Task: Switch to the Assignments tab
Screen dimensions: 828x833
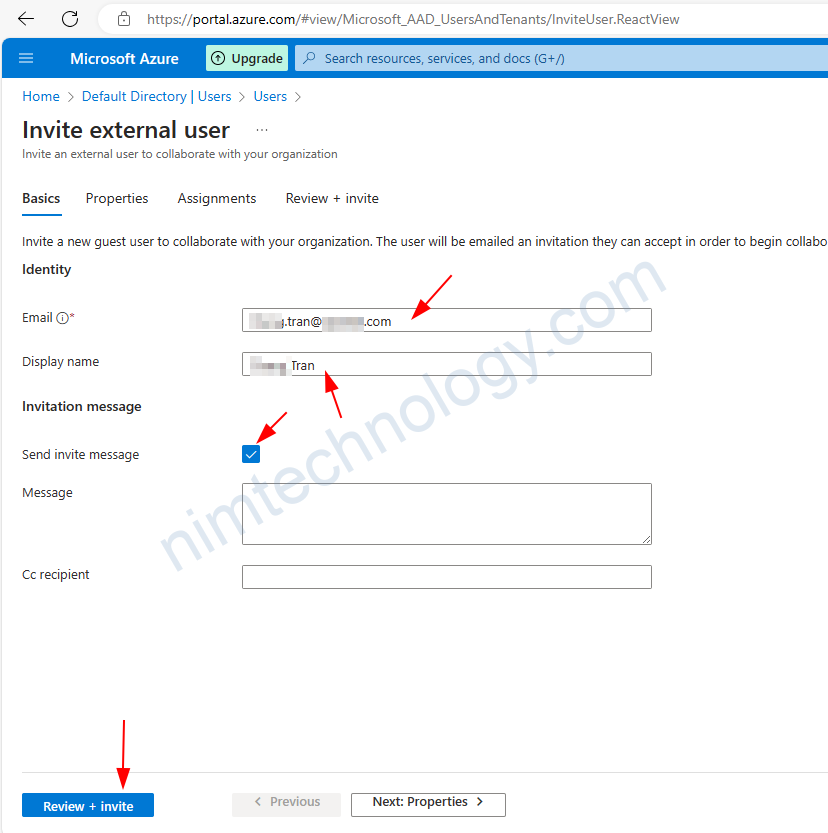Action: coord(217,199)
